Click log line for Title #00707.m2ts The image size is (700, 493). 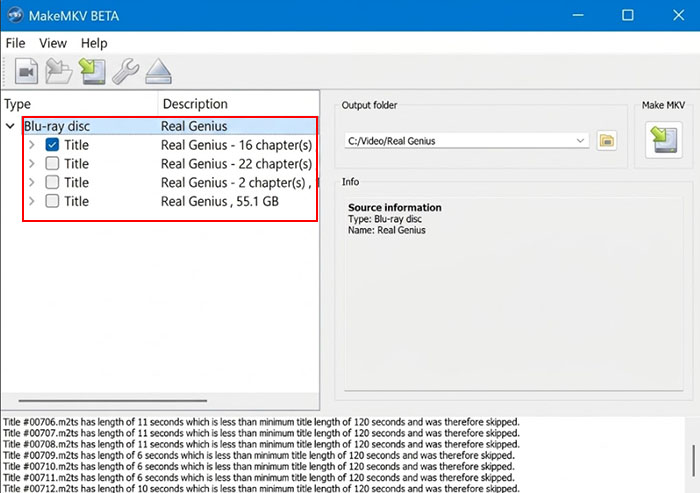[261, 433]
